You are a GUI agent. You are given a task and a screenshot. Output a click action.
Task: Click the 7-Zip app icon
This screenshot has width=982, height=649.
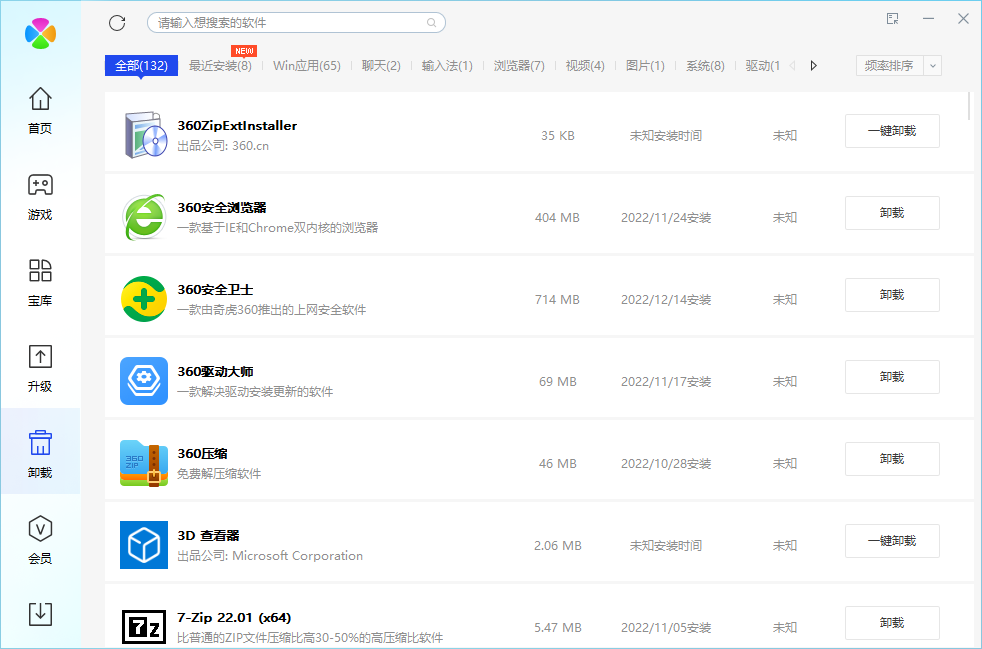pos(144,627)
